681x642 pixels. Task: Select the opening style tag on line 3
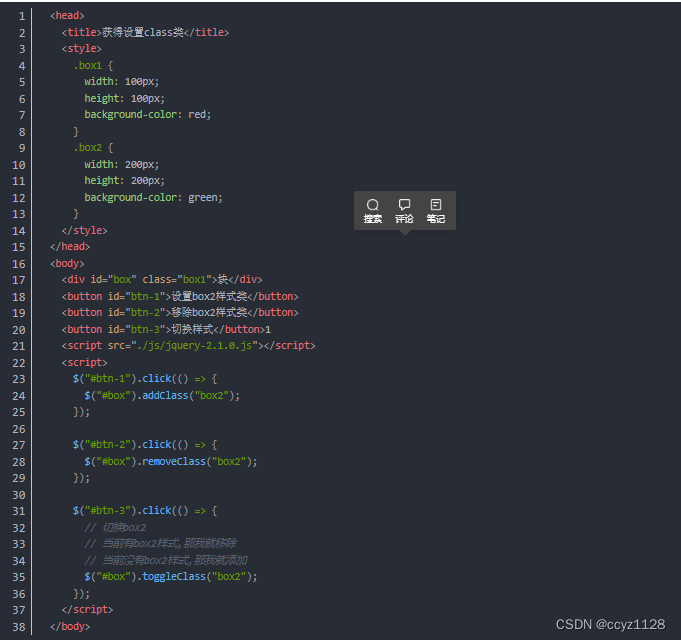coord(82,49)
